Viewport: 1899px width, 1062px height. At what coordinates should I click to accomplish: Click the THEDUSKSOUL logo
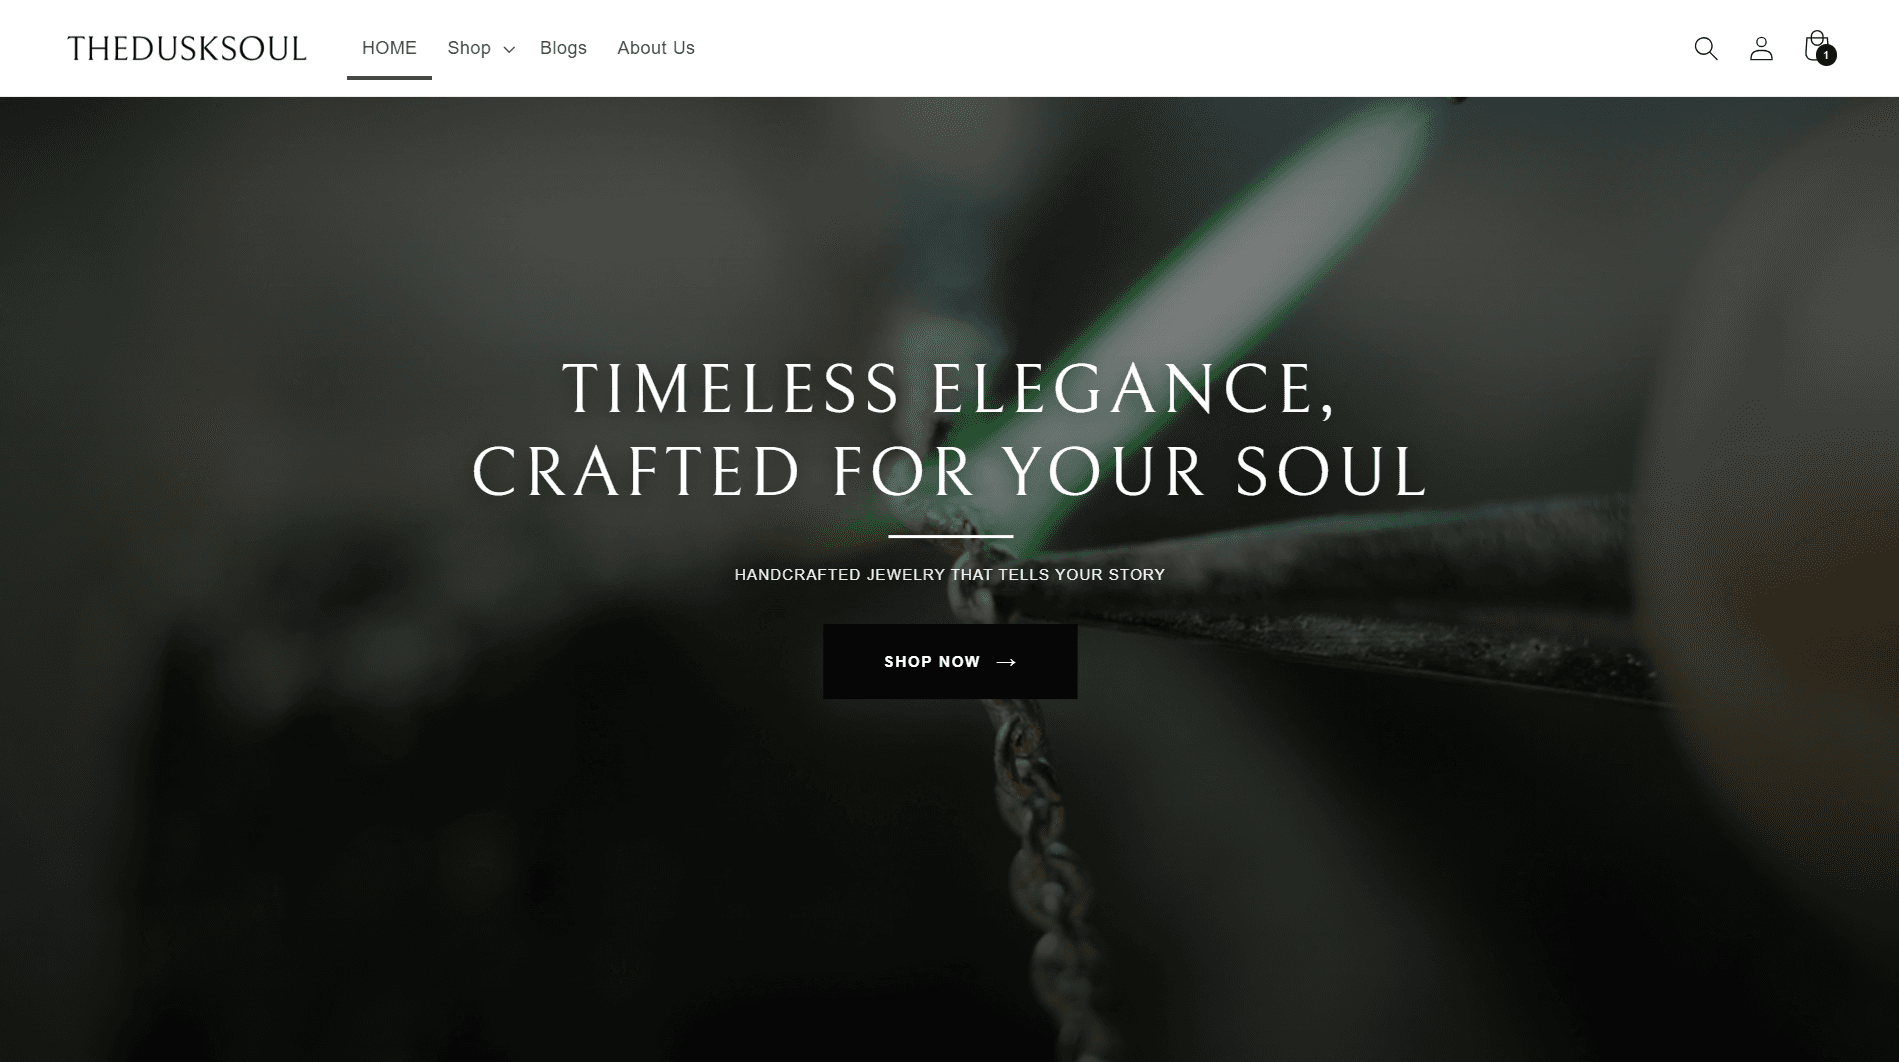coord(187,48)
